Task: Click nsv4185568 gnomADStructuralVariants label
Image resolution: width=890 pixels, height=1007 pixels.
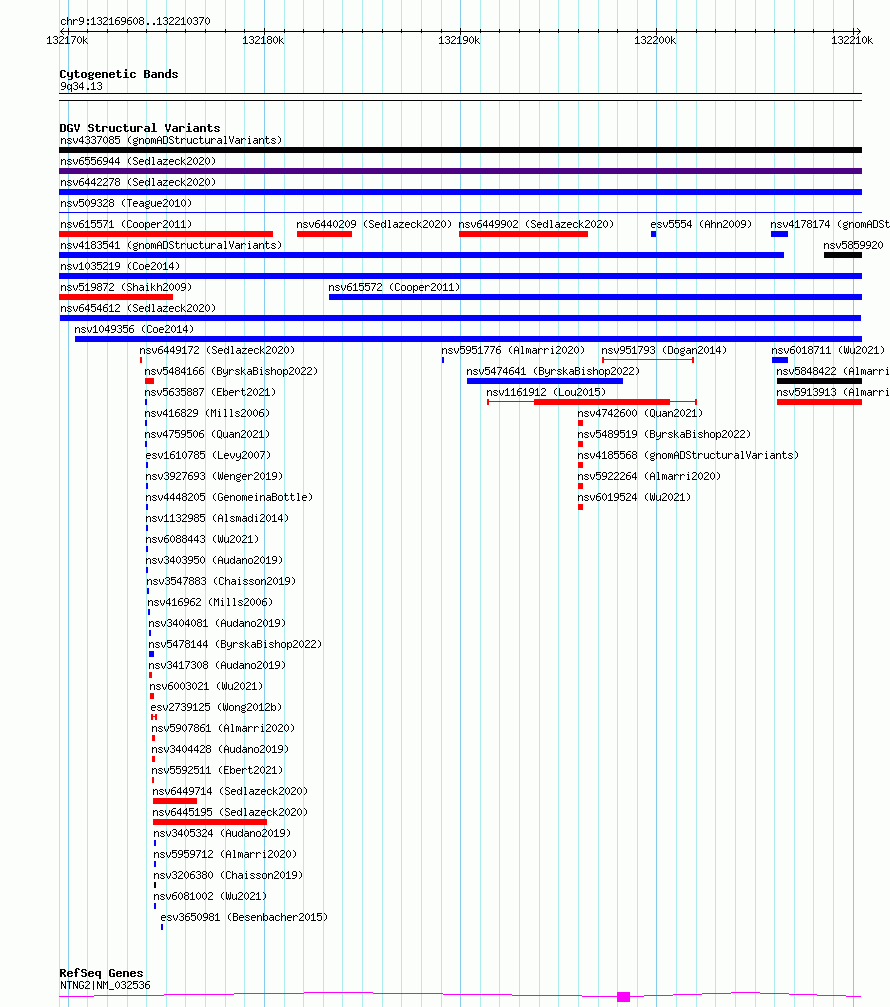Action: pyautogui.click(x=688, y=455)
